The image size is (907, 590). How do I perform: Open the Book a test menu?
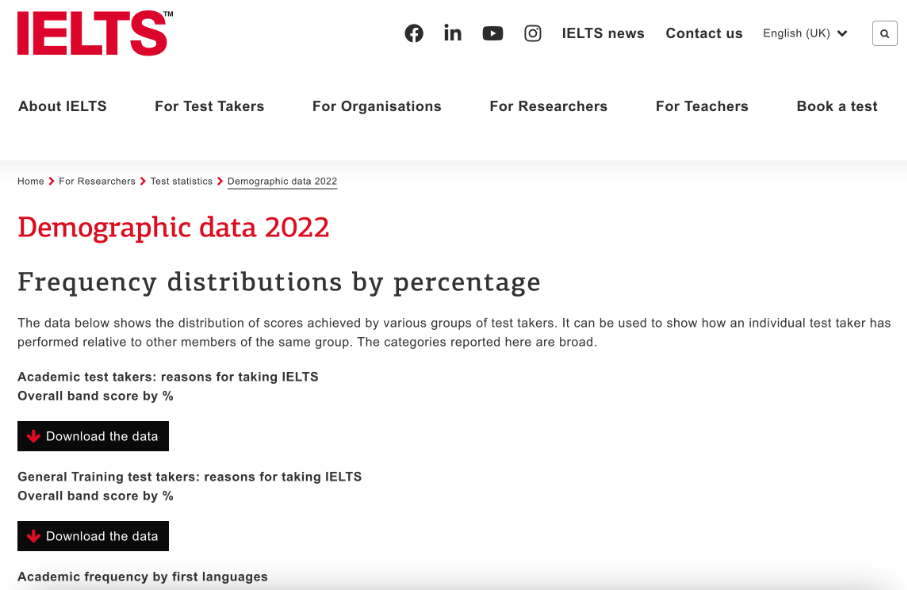[837, 106]
